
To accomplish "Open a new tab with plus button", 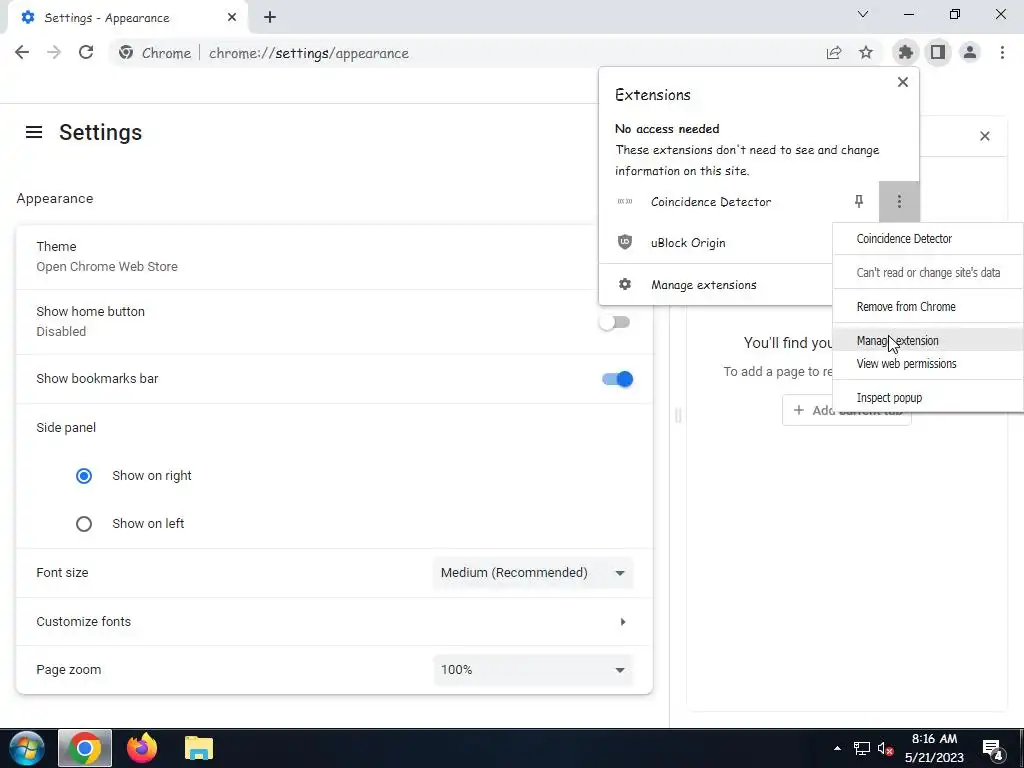I will 270,18.
